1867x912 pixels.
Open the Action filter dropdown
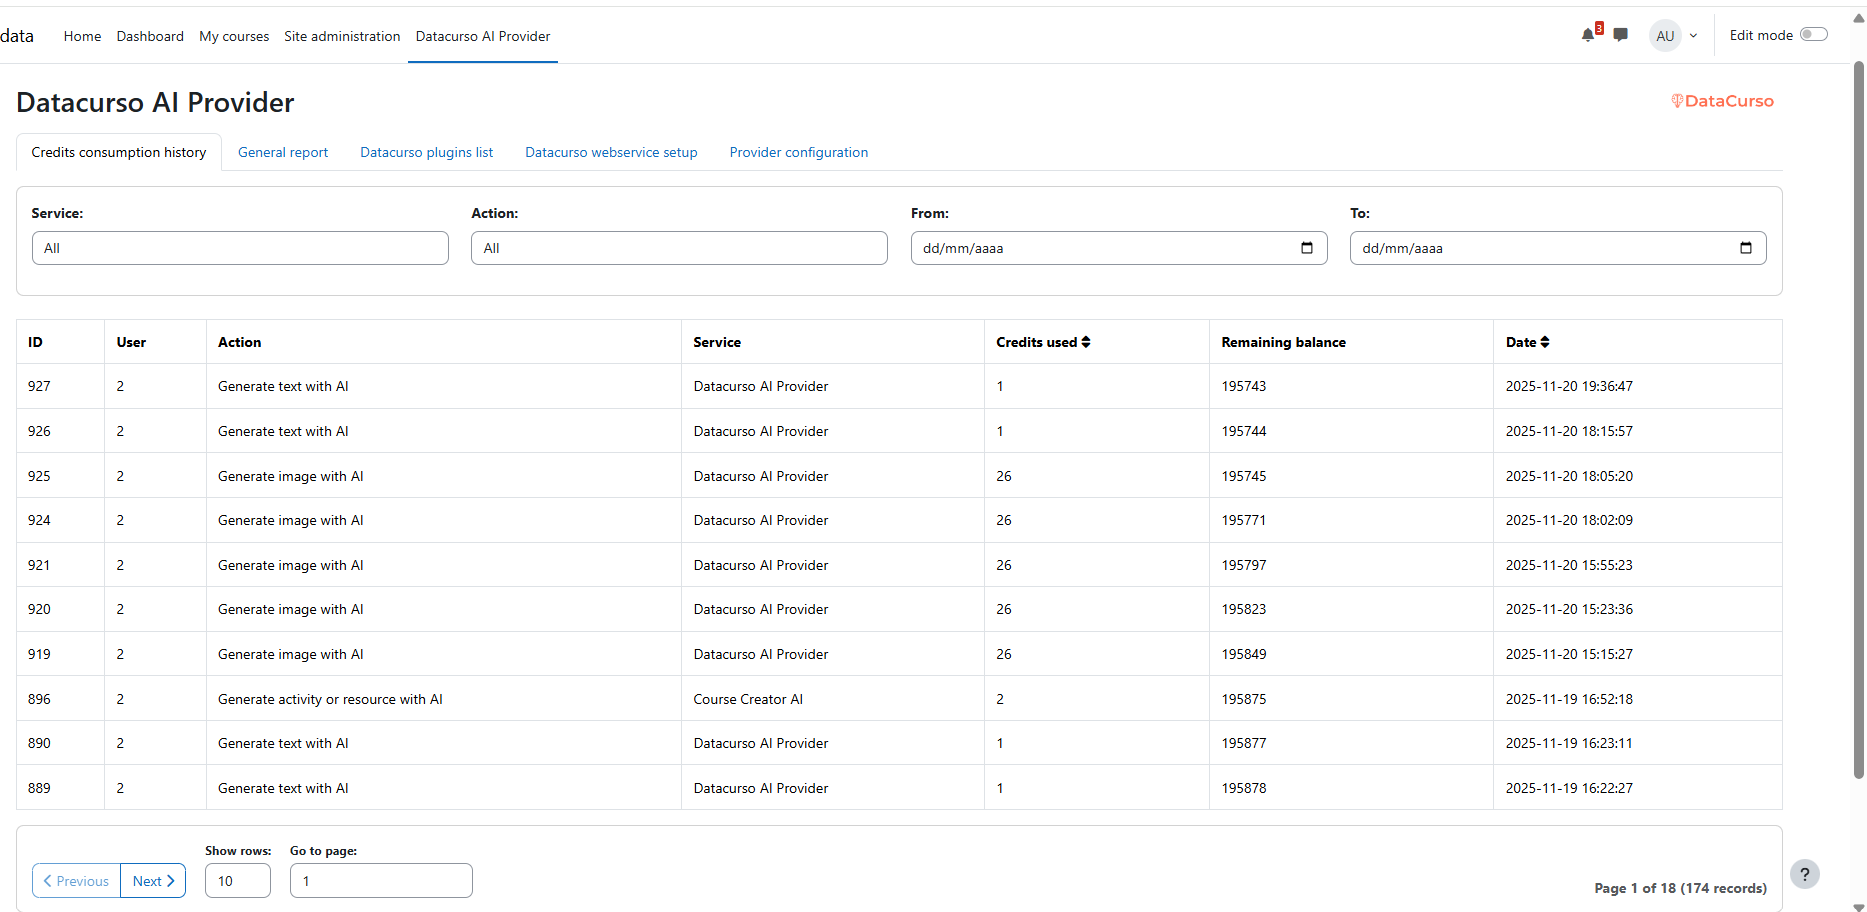679,248
